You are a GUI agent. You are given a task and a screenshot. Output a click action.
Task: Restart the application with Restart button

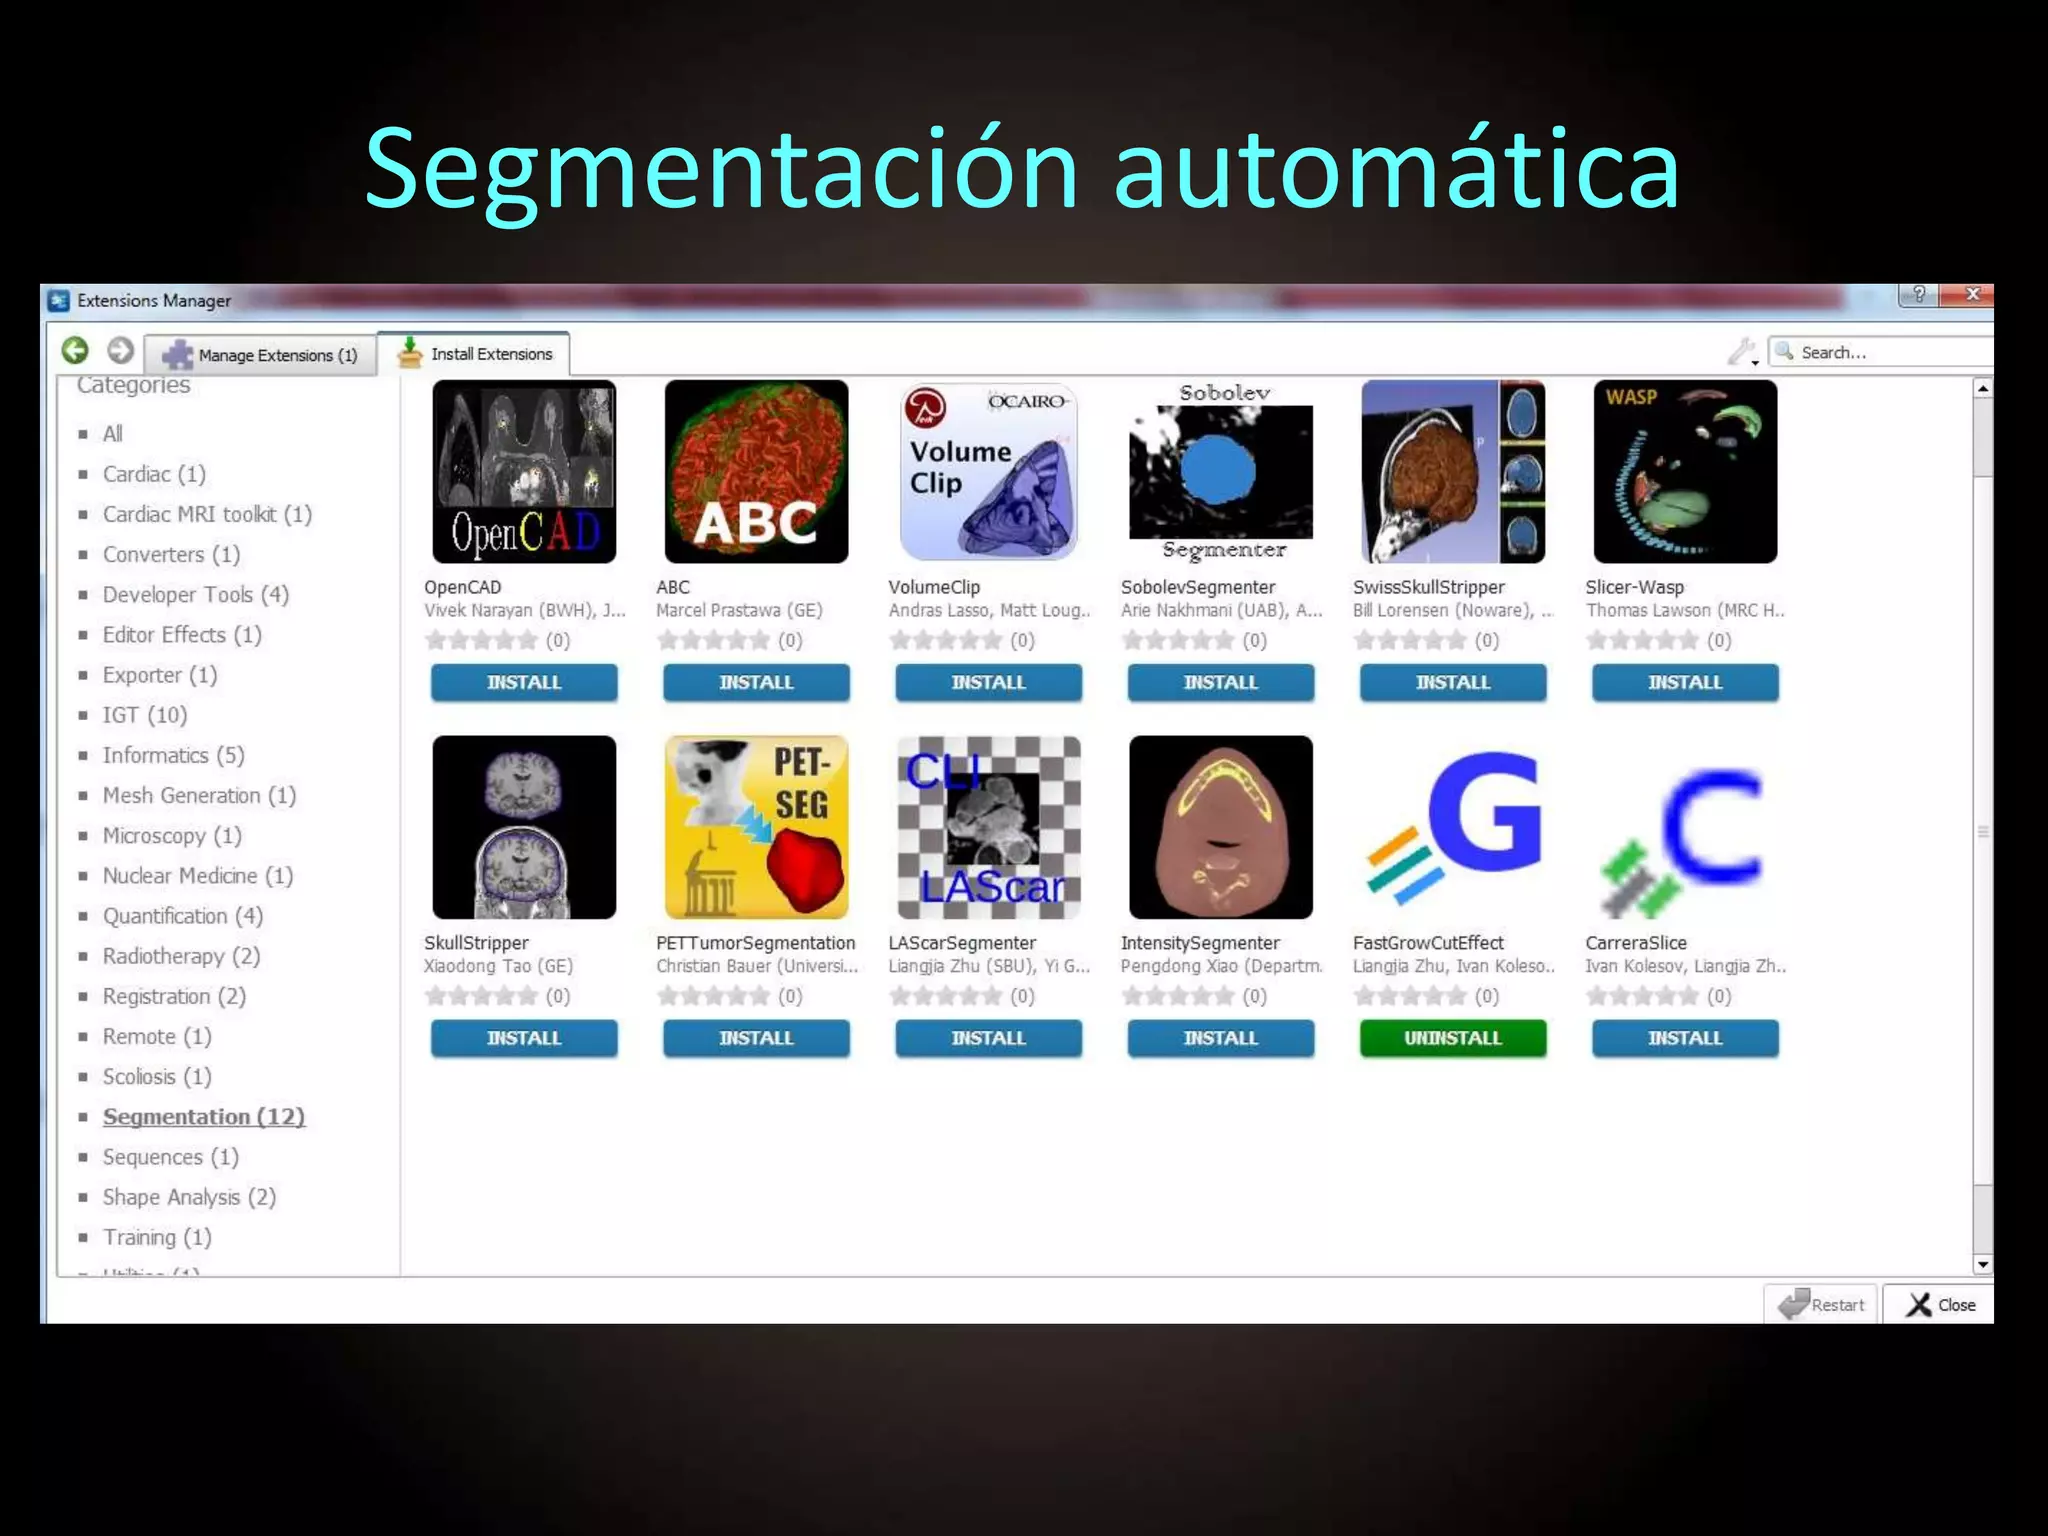(1821, 1304)
